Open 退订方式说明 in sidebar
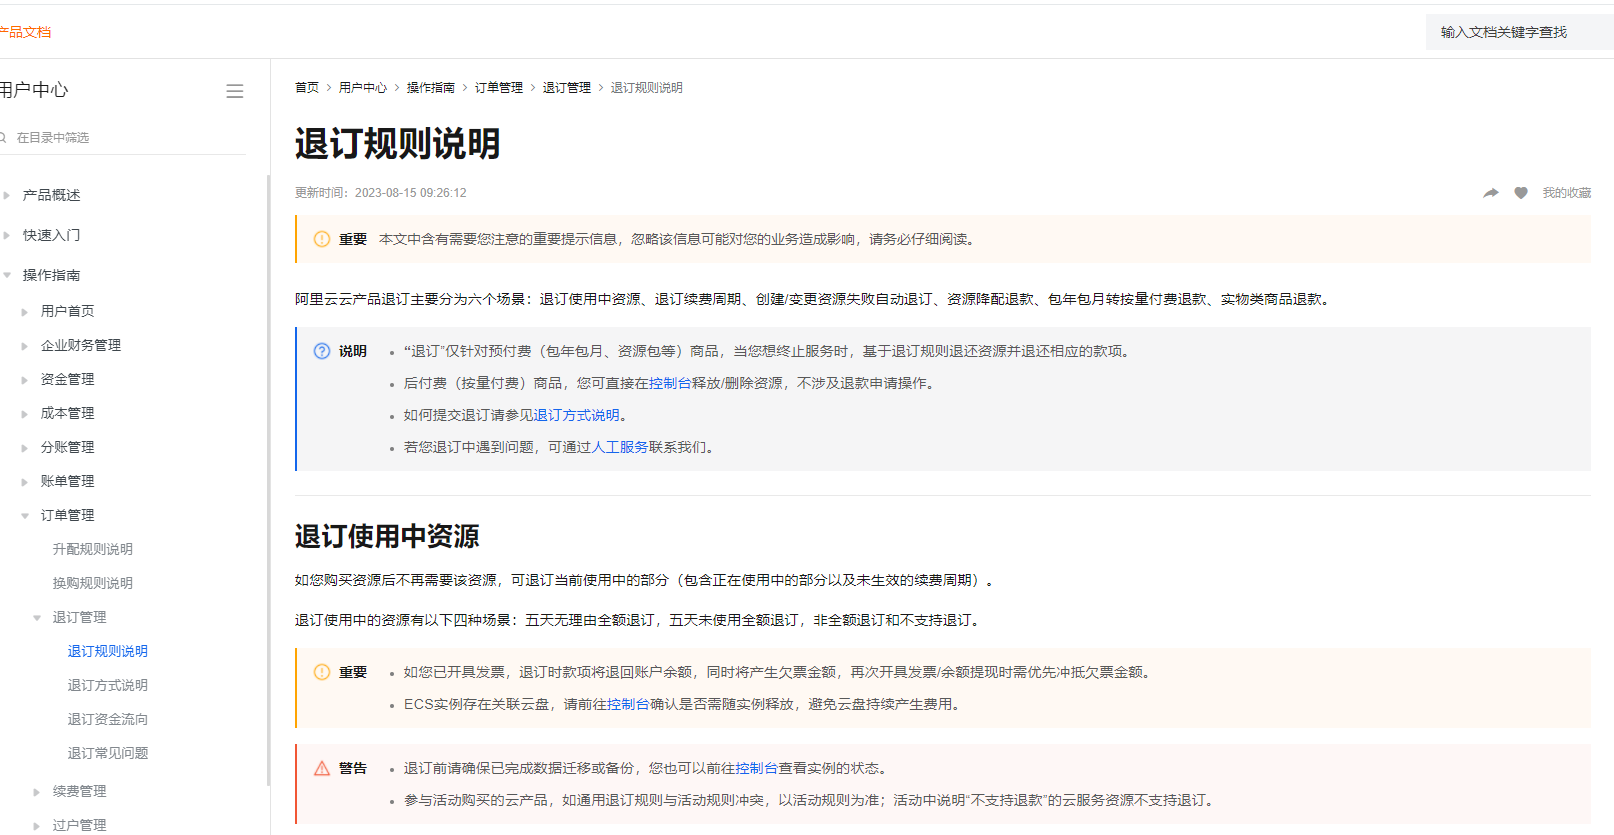 108,685
